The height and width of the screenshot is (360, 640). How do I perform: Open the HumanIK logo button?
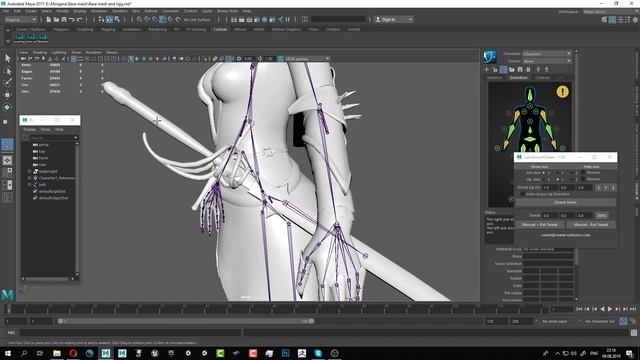[490, 57]
